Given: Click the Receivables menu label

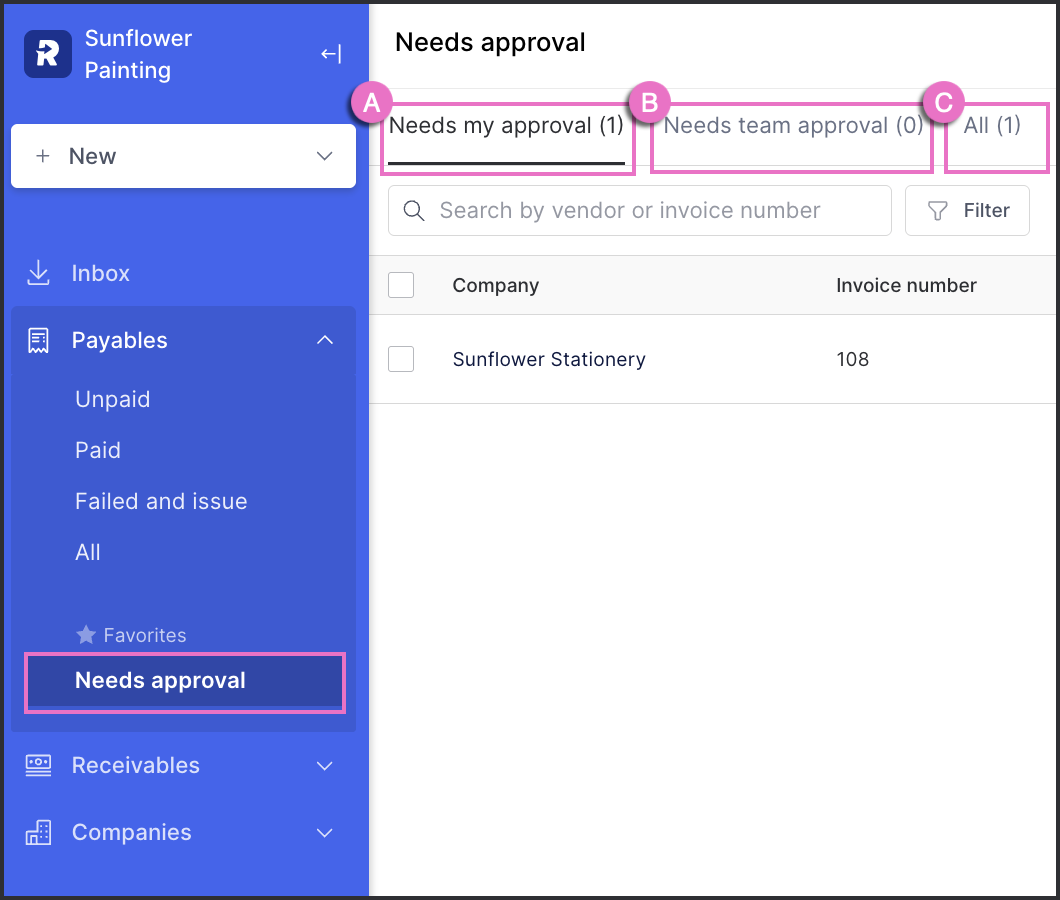Looking at the screenshot, I should point(136,765).
